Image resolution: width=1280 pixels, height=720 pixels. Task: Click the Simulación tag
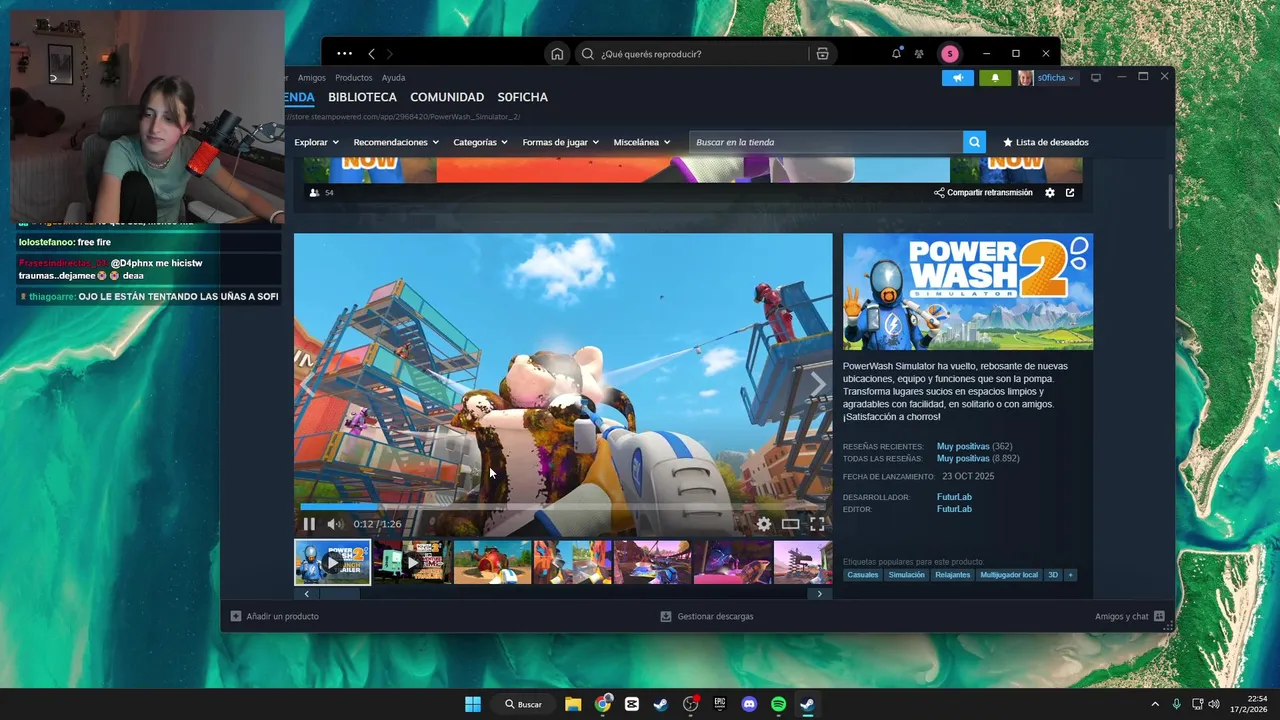[907, 575]
